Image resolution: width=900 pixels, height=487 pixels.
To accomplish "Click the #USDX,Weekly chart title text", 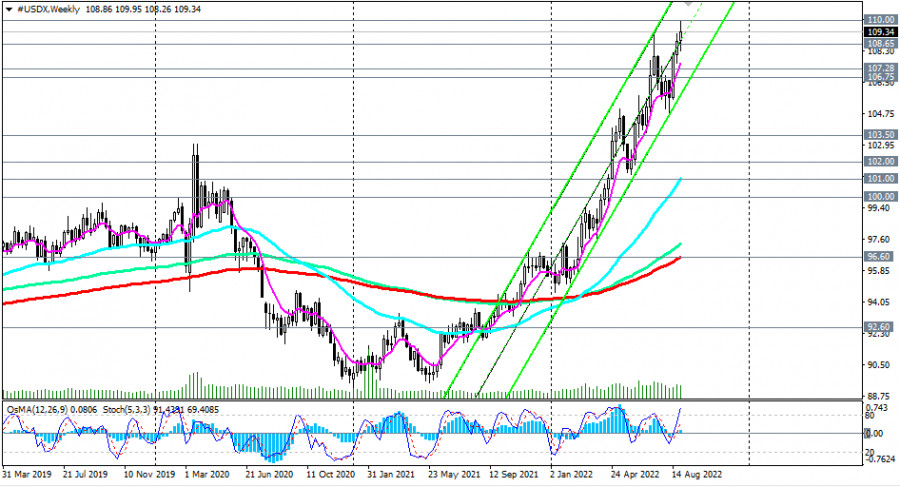I will pos(50,7).
